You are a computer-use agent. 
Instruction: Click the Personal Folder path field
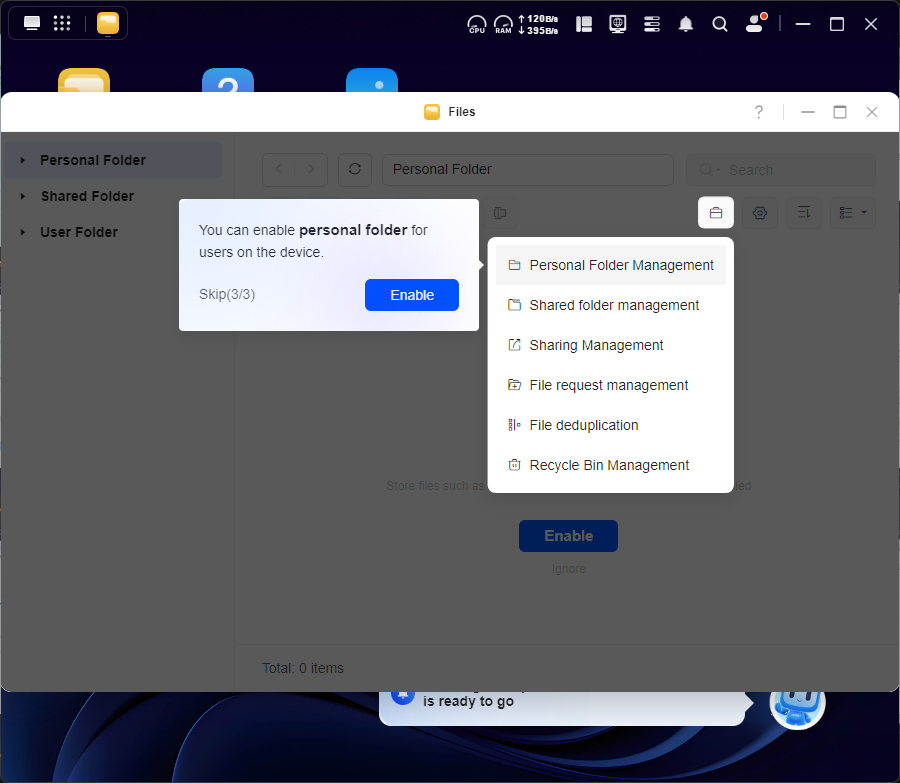pos(527,170)
